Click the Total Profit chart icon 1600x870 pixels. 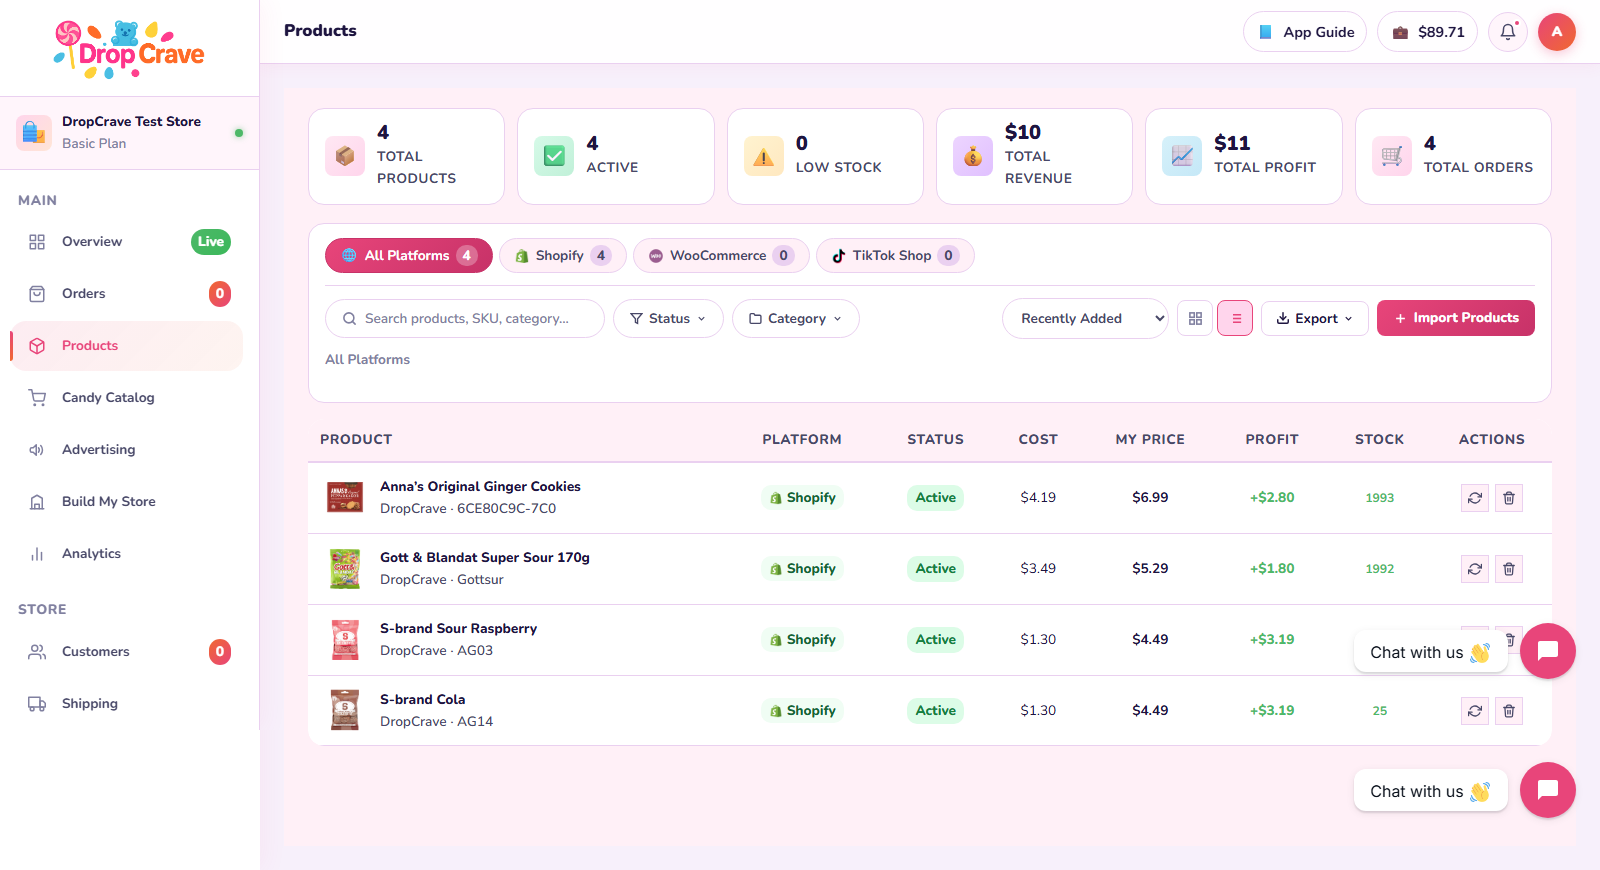click(x=1182, y=156)
